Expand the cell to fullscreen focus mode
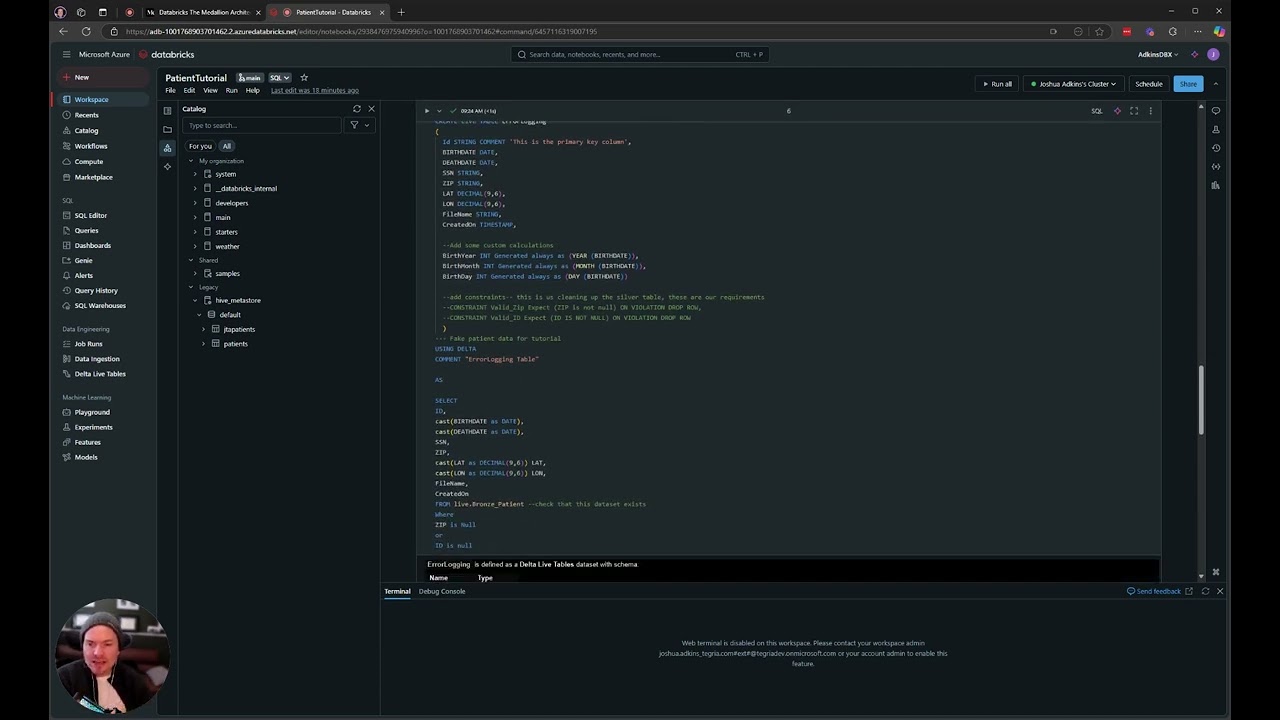This screenshot has height=720, width=1280. tap(1134, 111)
